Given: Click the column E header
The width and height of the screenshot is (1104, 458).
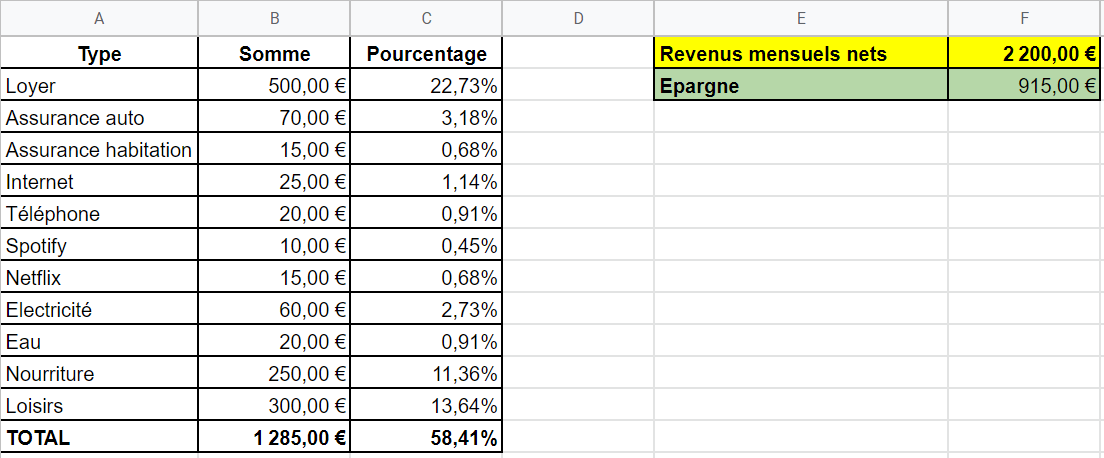Looking at the screenshot, I should (x=801, y=18).
